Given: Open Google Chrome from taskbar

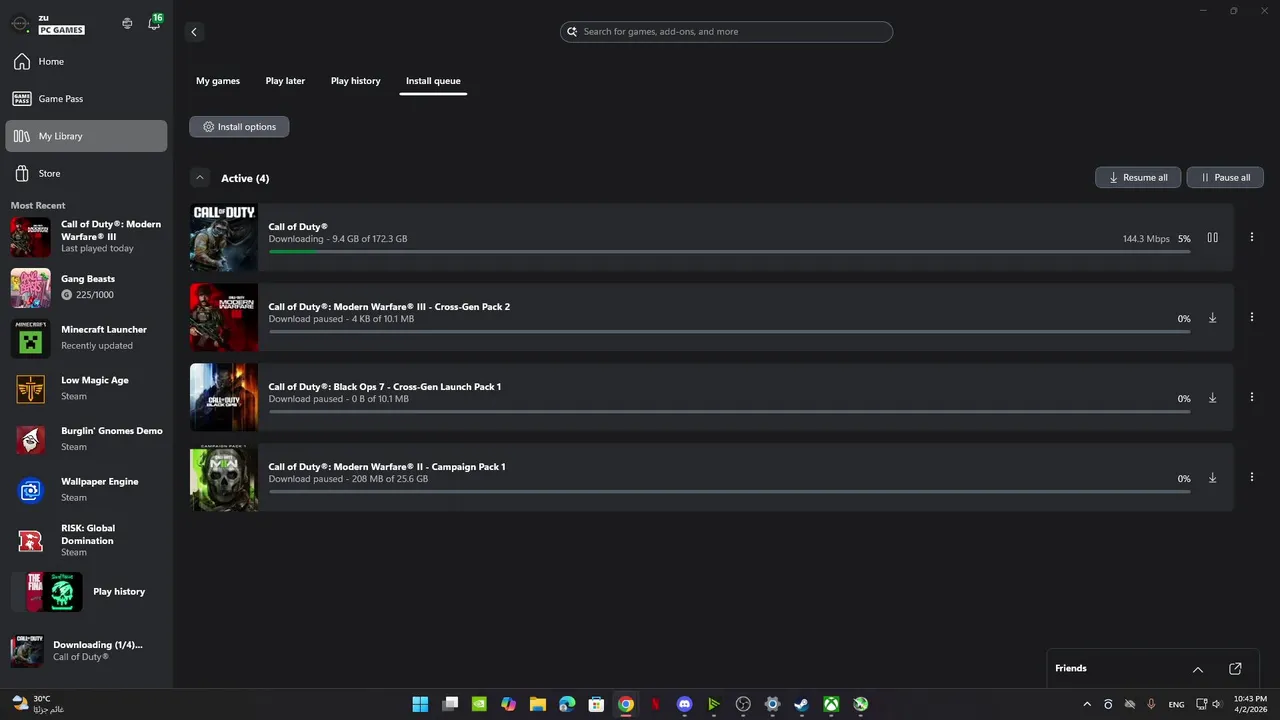Looking at the screenshot, I should tap(626, 704).
